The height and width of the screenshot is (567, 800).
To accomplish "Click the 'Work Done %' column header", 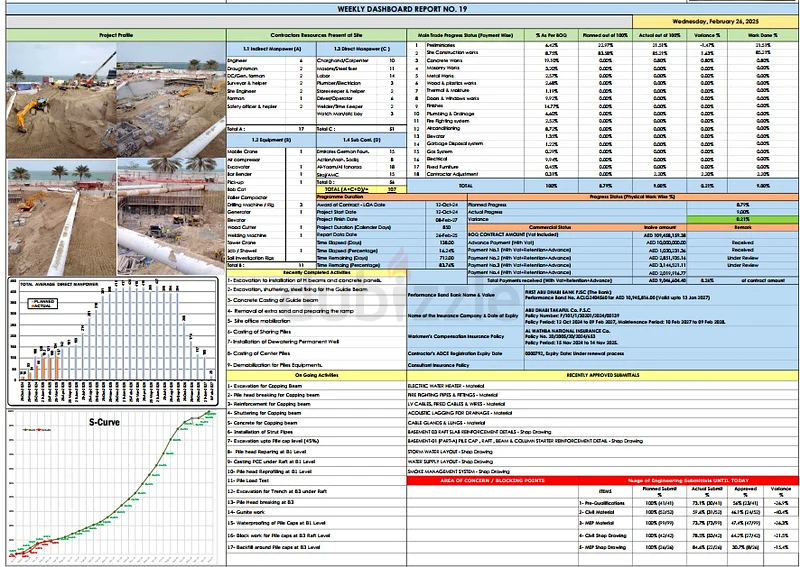I will [763, 35].
